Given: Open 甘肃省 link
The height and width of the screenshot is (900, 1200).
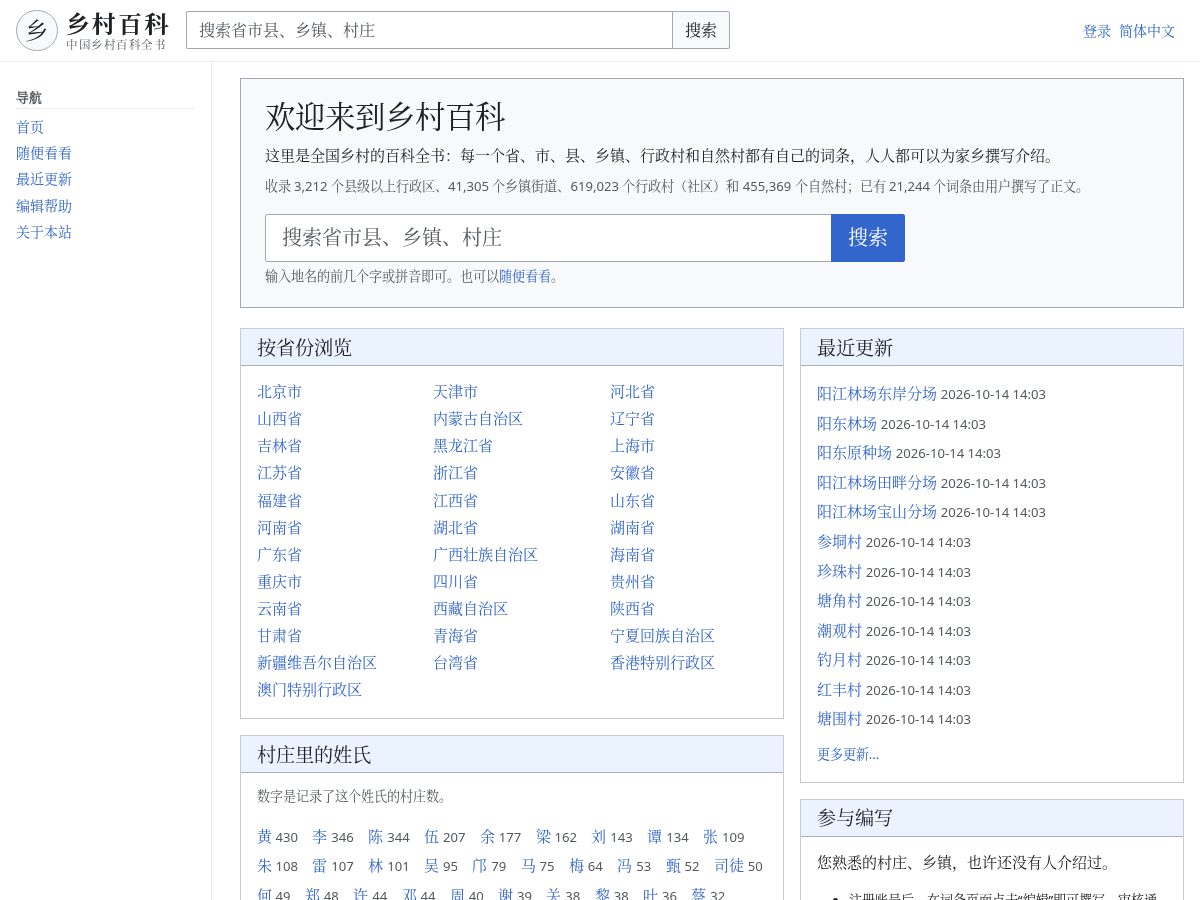Looking at the screenshot, I should pos(279,635).
